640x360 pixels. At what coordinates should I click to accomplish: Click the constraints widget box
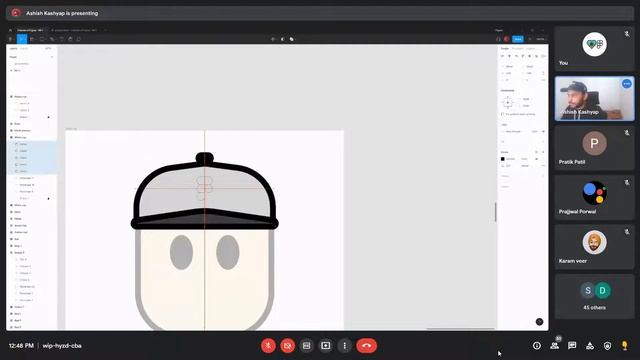(x=507, y=102)
